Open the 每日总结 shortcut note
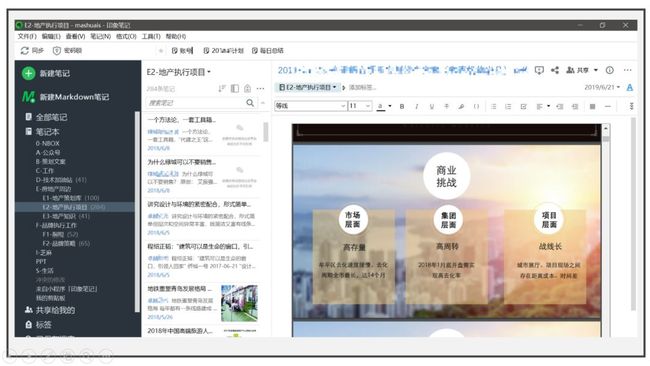Image resolution: width=650 pixels, height=366 pixels. (x=268, y=51)
